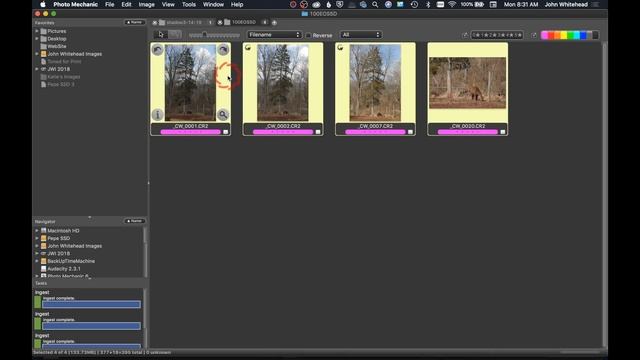The image size is (640, 360).
Task: Click the star rating filter bar
Action: pos(497,35)
